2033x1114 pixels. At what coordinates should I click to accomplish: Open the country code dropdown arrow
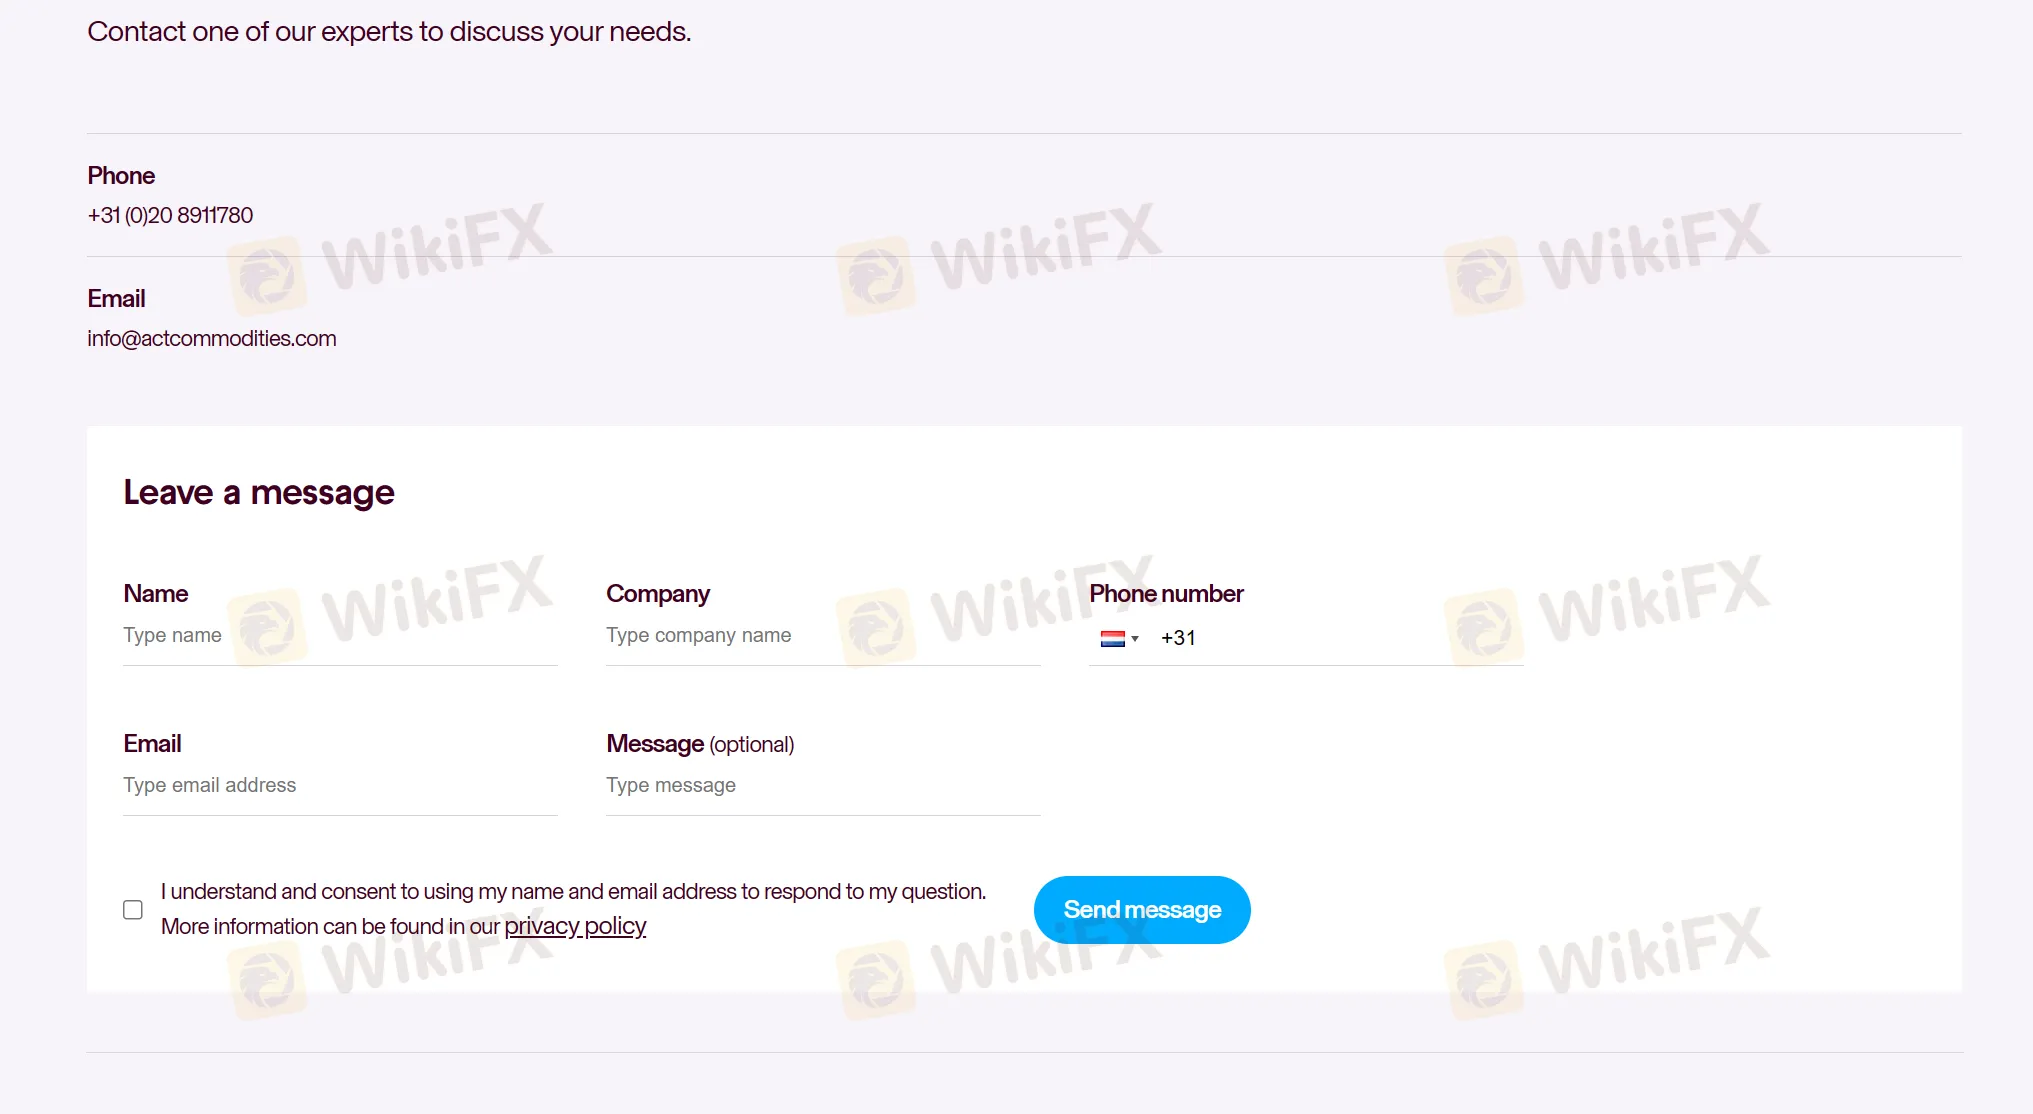point(1135,639)
